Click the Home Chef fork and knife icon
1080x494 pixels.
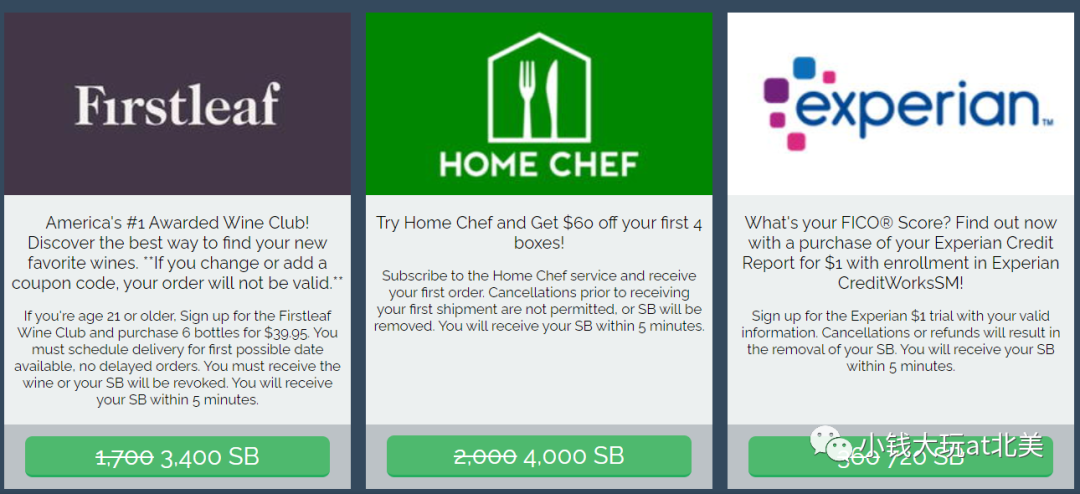[539, 99]
